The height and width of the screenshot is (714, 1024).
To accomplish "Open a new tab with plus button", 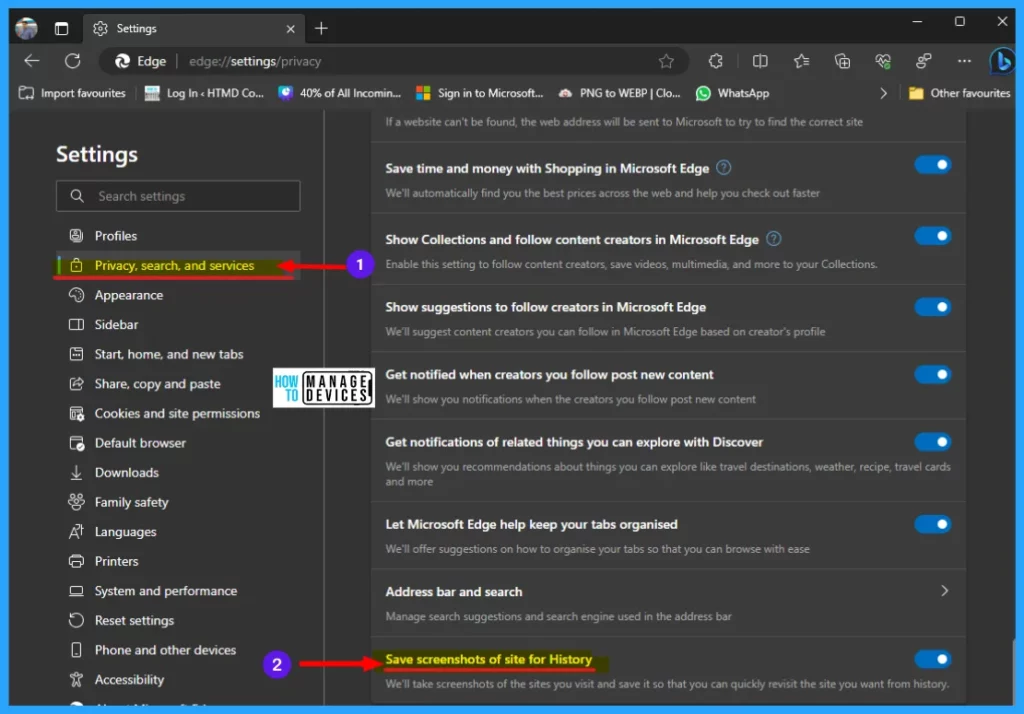I will pos(321,29).
